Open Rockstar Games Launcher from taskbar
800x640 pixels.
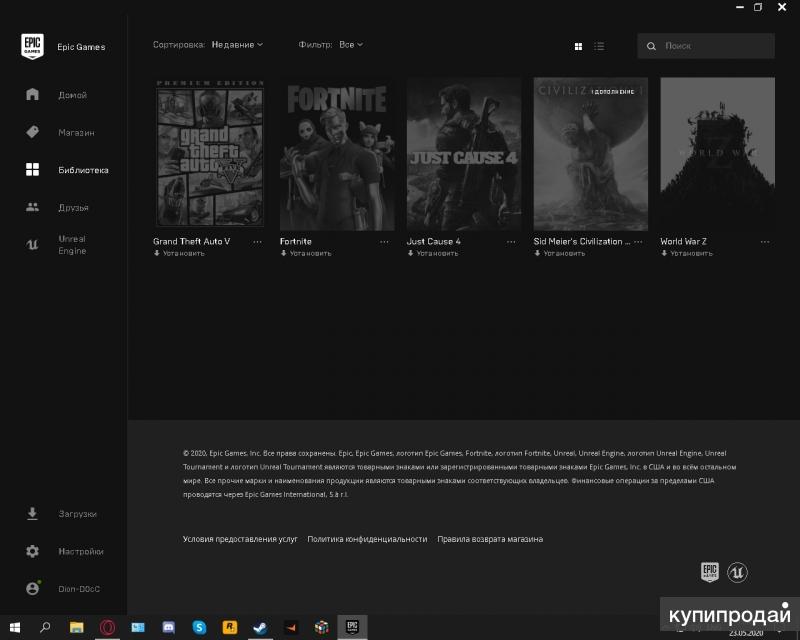pyautogui.click(x=230, y=627)
